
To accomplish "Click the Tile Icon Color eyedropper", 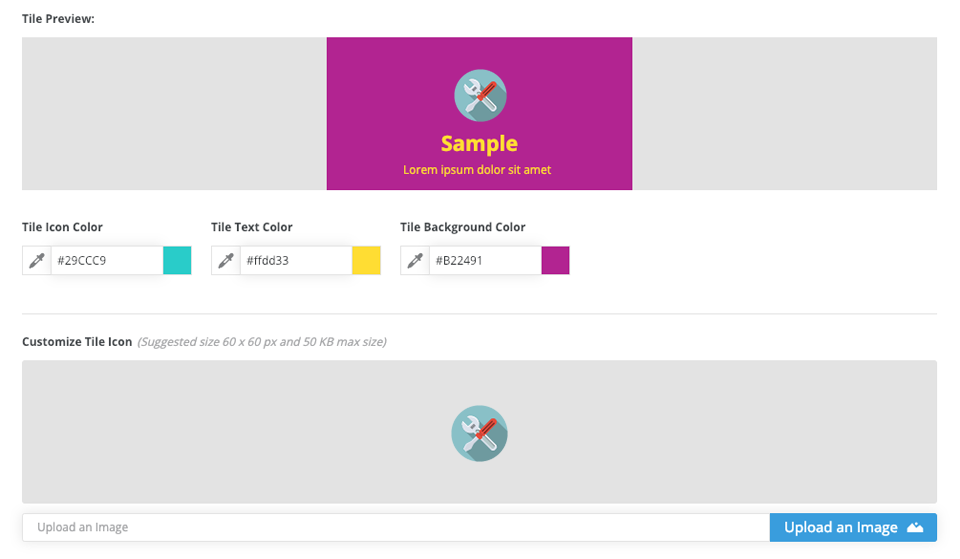I will 37,261.
